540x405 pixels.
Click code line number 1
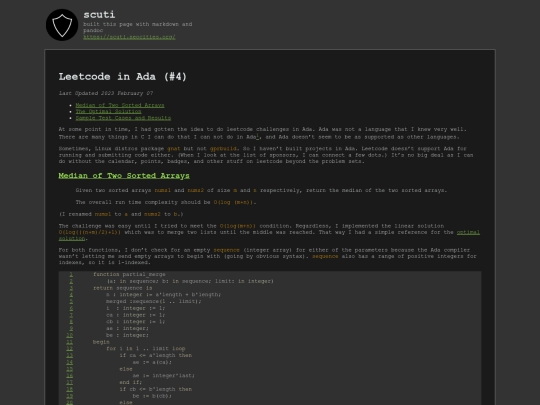pyautogui.click(x=71, y=274)
